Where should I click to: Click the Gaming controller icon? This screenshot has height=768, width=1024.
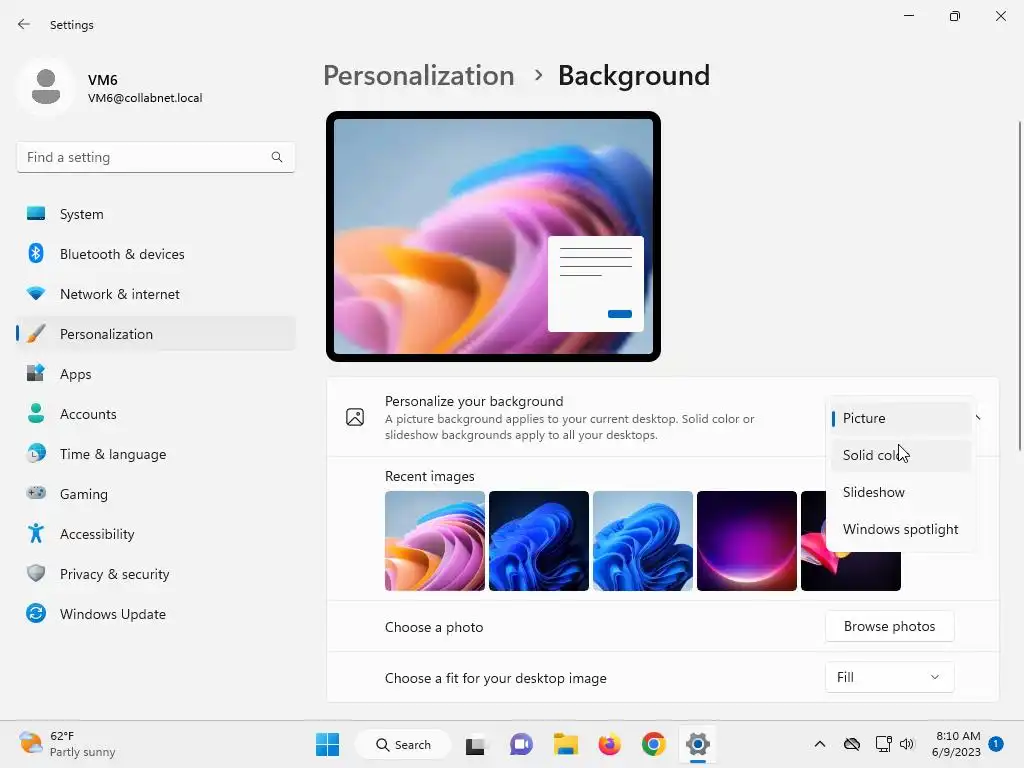pos(36,493)
